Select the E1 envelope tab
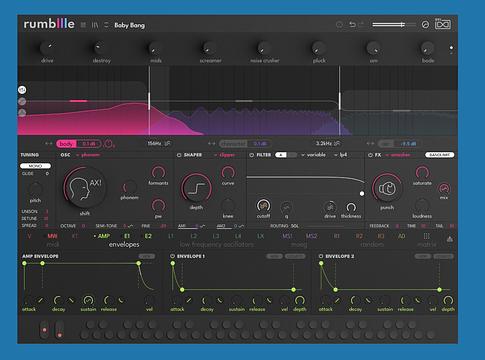This screenshot has width=485, height=360. point(127,236)
